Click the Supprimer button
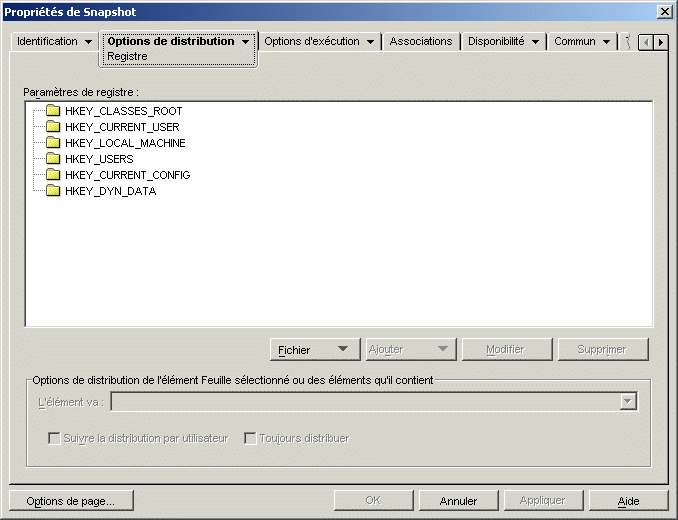 603,349
